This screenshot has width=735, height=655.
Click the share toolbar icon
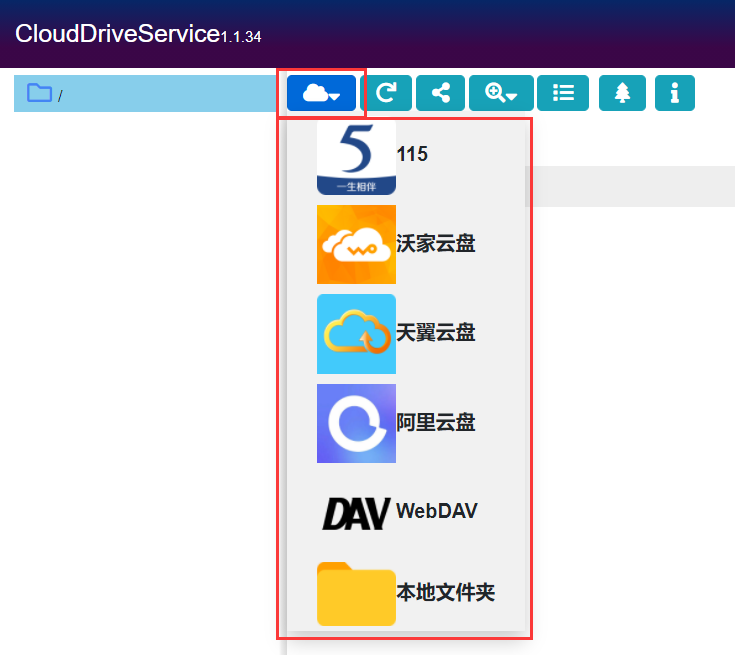pyautogui.click(x=440, y=93)
